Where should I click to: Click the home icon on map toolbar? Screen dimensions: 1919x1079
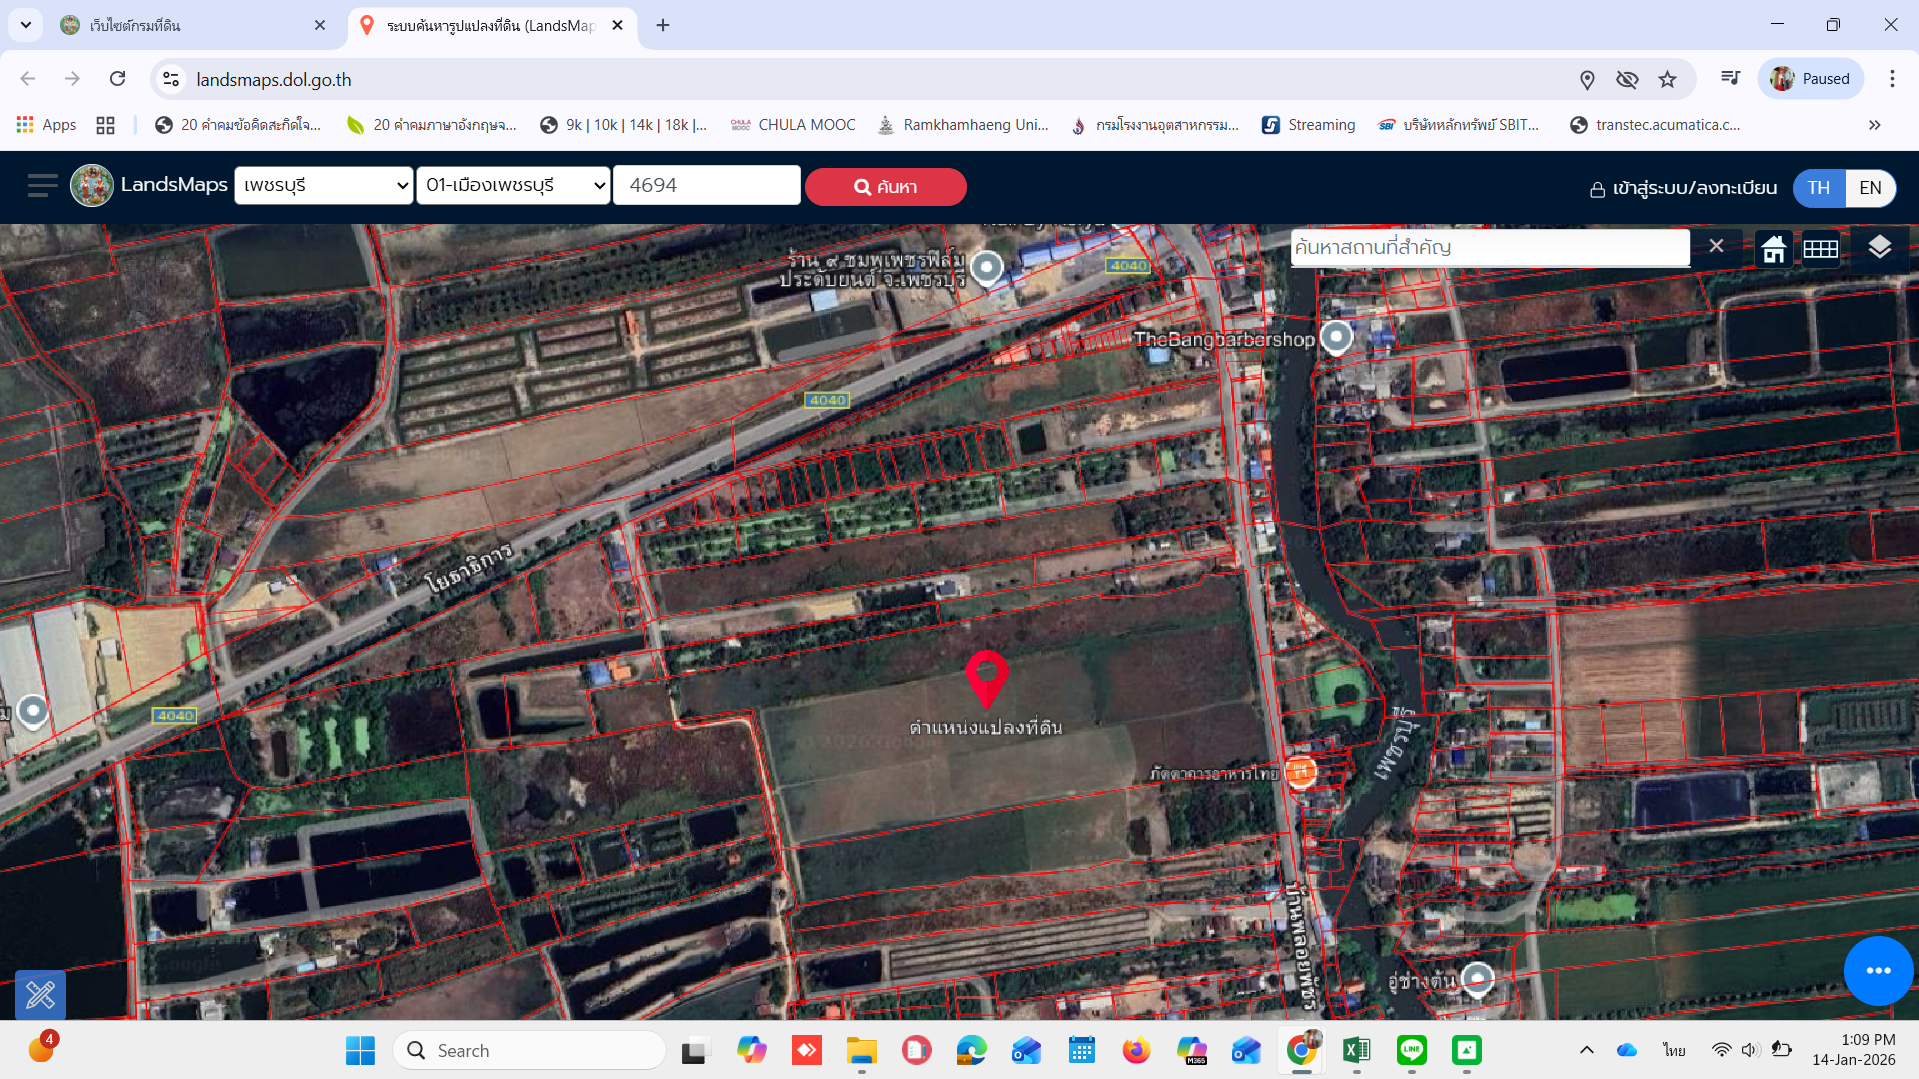1773,248
